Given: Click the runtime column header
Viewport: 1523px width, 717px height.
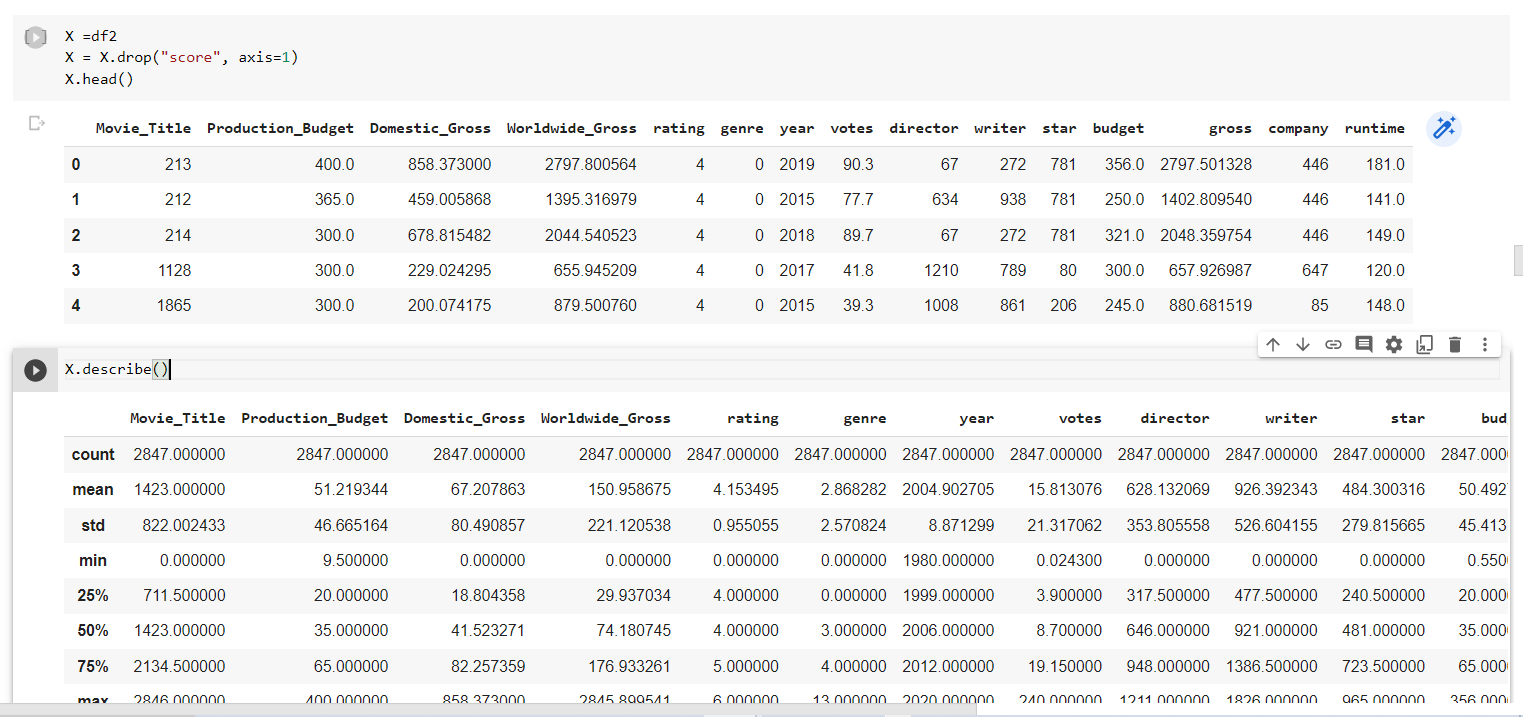Looking at the screenshot, I should (x=1374, y=128).
